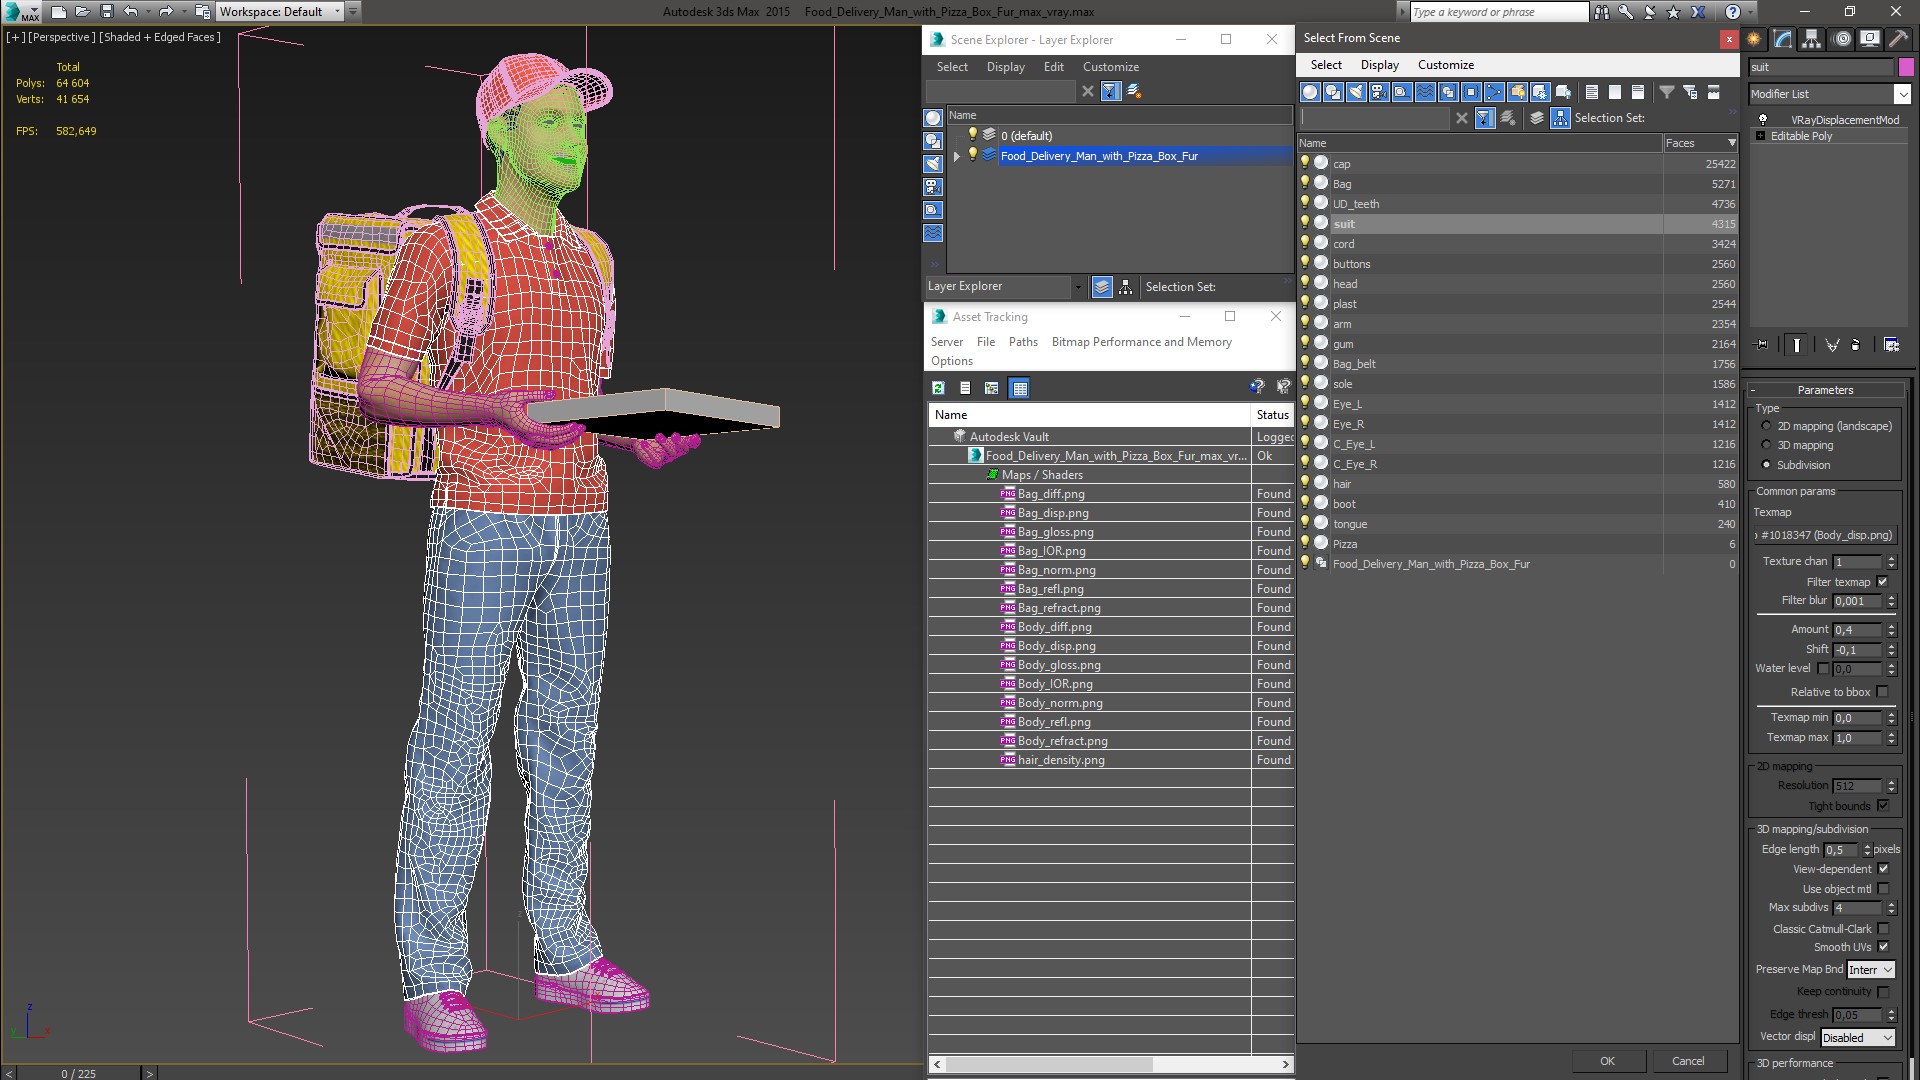1920x1080 pixels.
Task: Toggle Display Lights filter in Select From Scene
Action: (1356, 92)
